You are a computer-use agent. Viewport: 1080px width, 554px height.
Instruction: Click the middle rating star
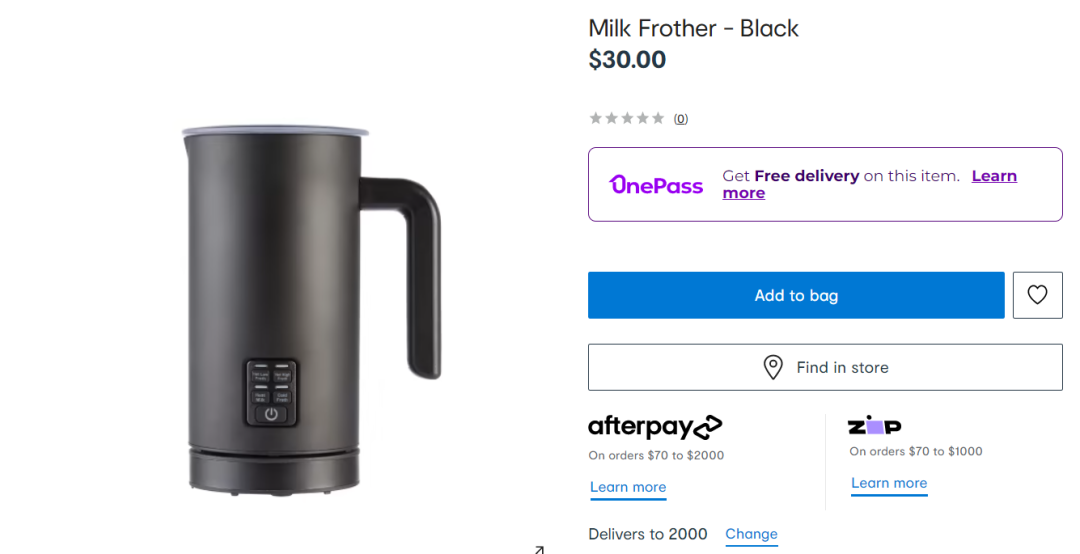pos(627,118)
